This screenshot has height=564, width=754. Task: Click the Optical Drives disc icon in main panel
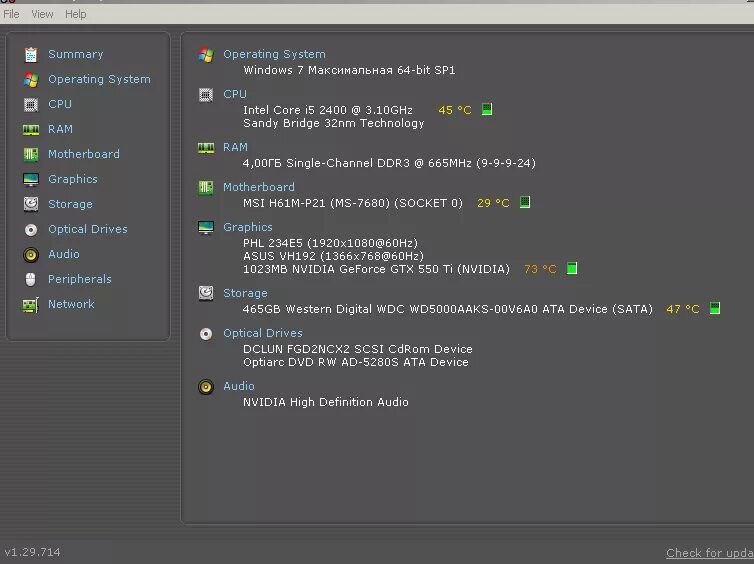[x=206, y=334]
